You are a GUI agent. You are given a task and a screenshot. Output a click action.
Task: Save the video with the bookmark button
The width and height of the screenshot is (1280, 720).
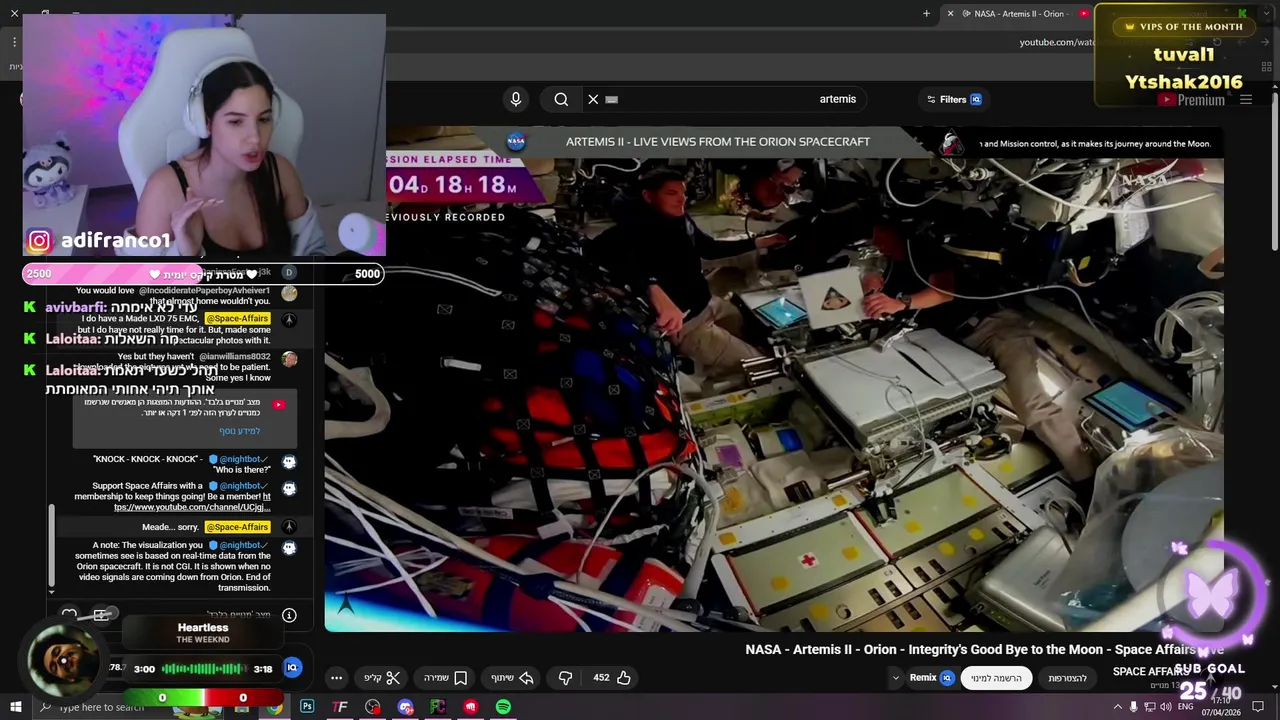[x=446, y=677]
